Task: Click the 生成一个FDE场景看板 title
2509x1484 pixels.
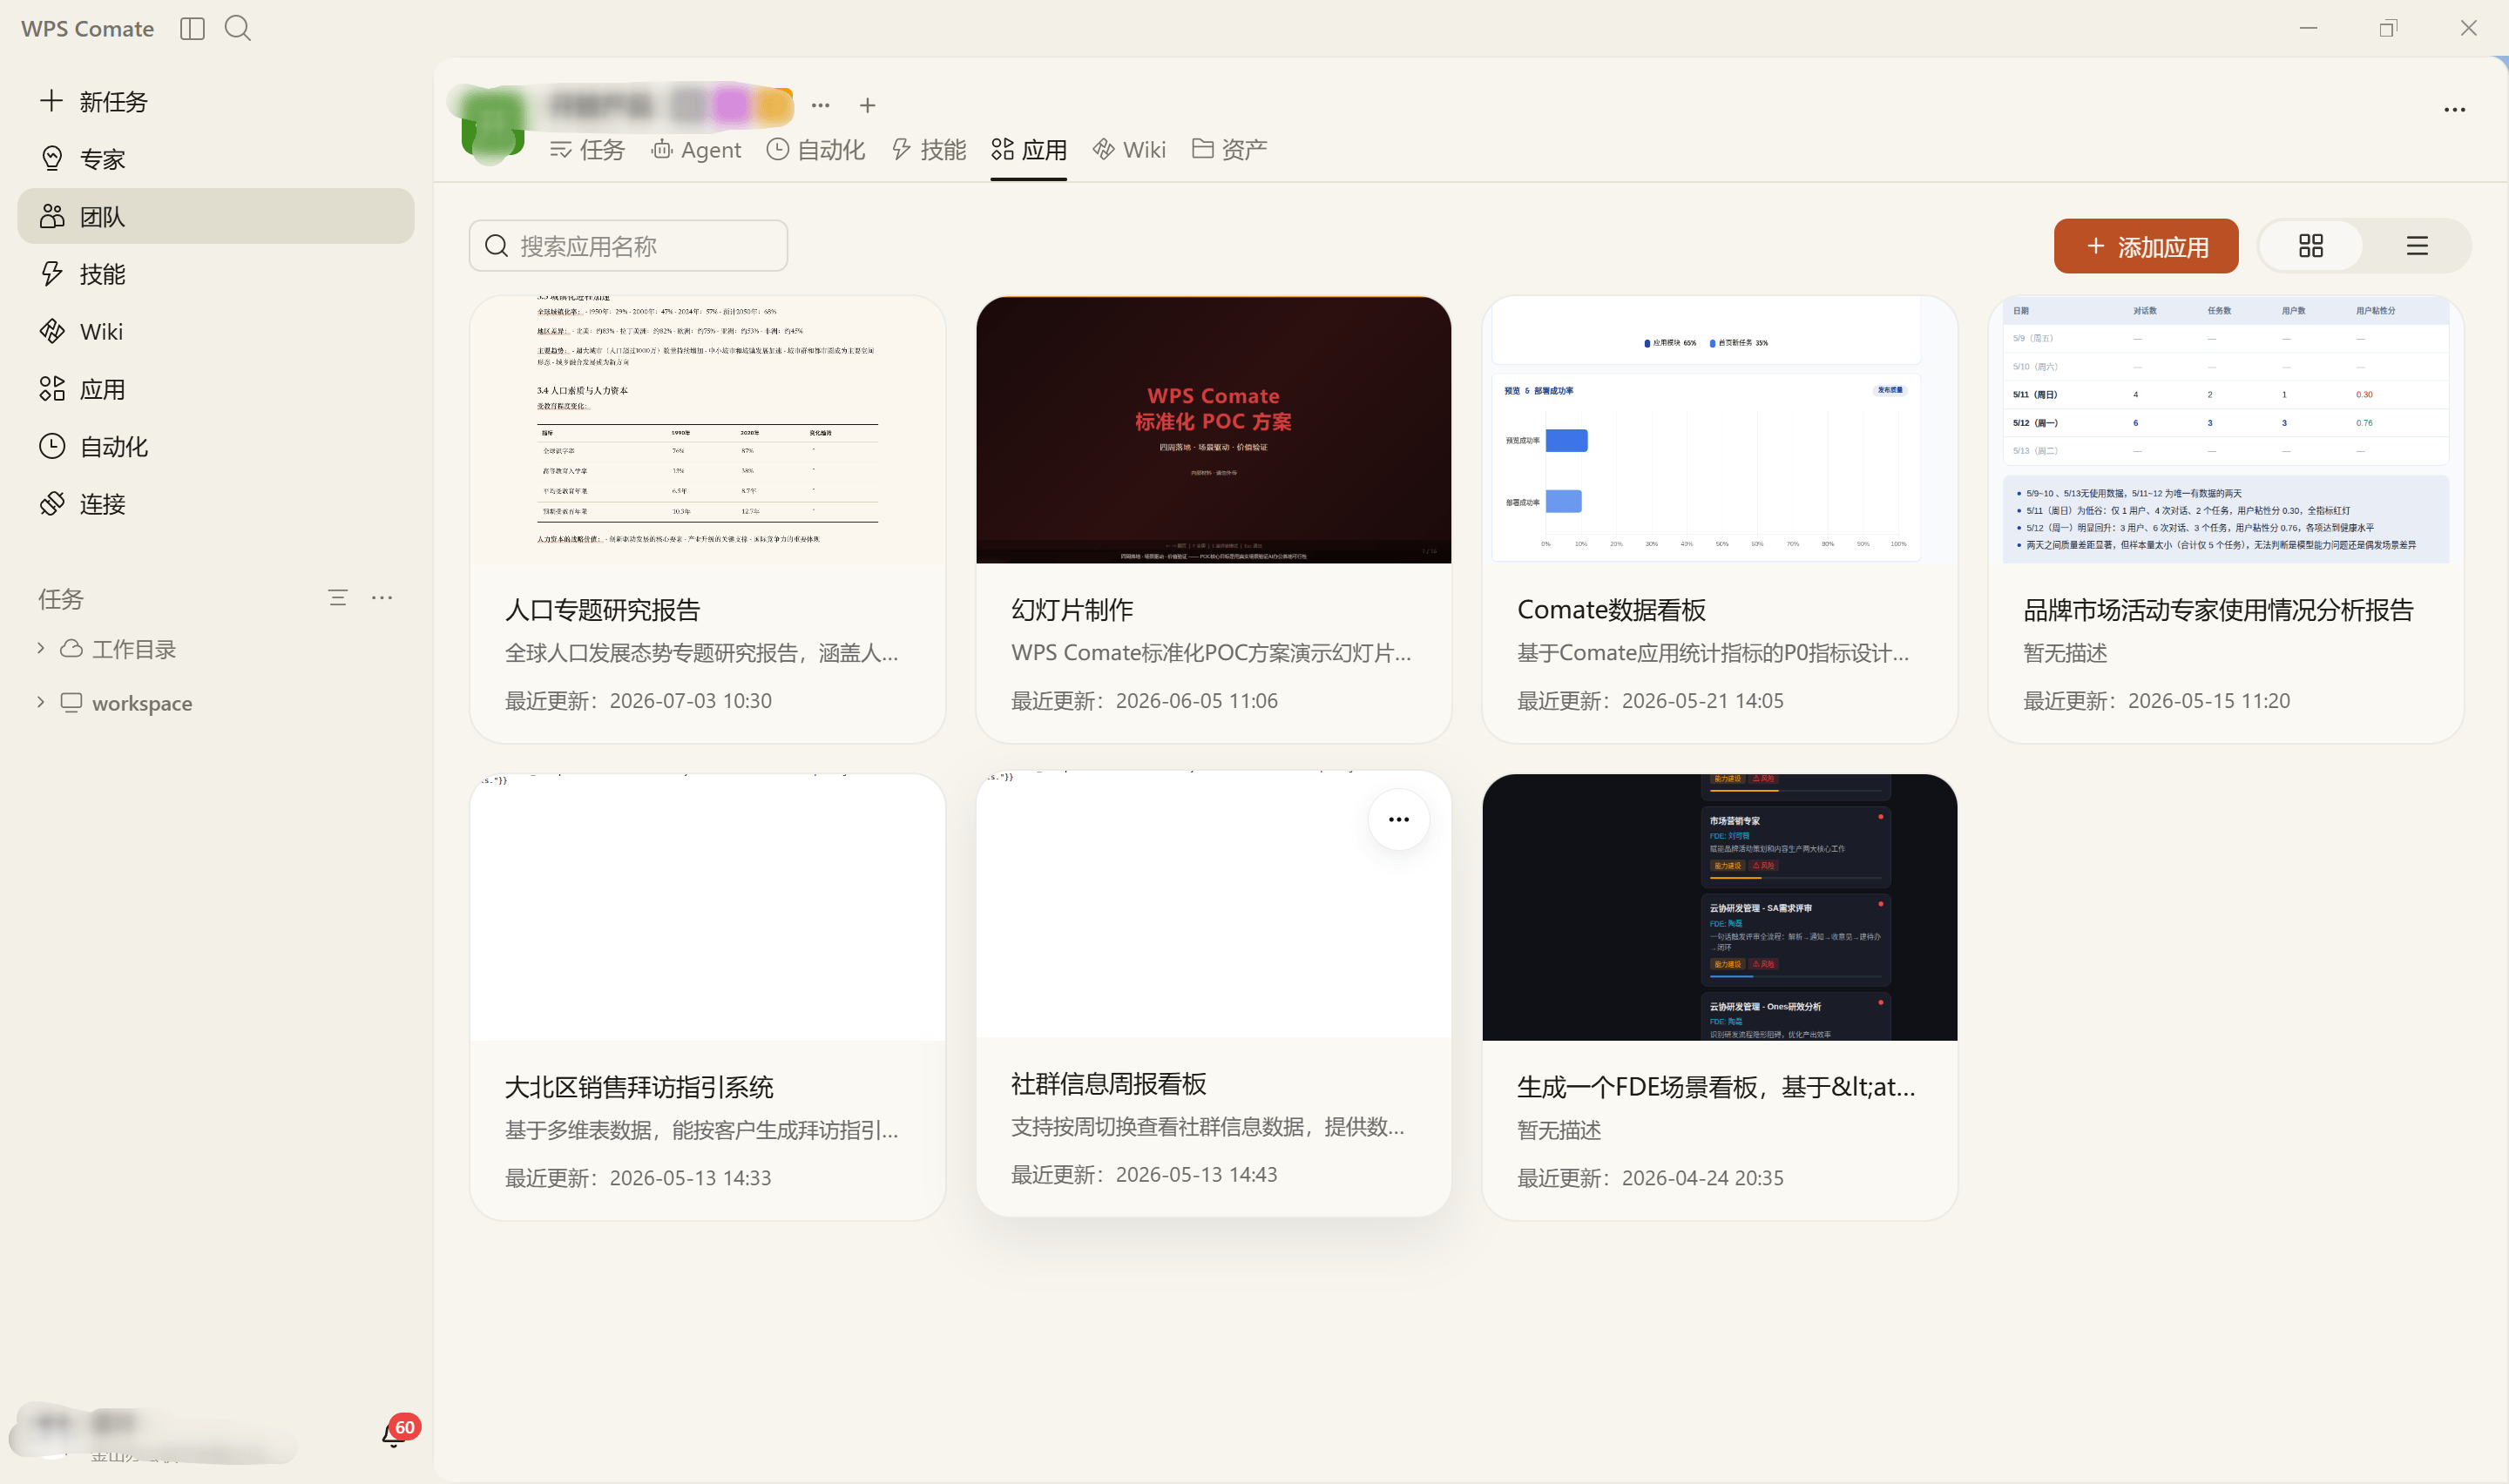Action: (1716, 1087)
